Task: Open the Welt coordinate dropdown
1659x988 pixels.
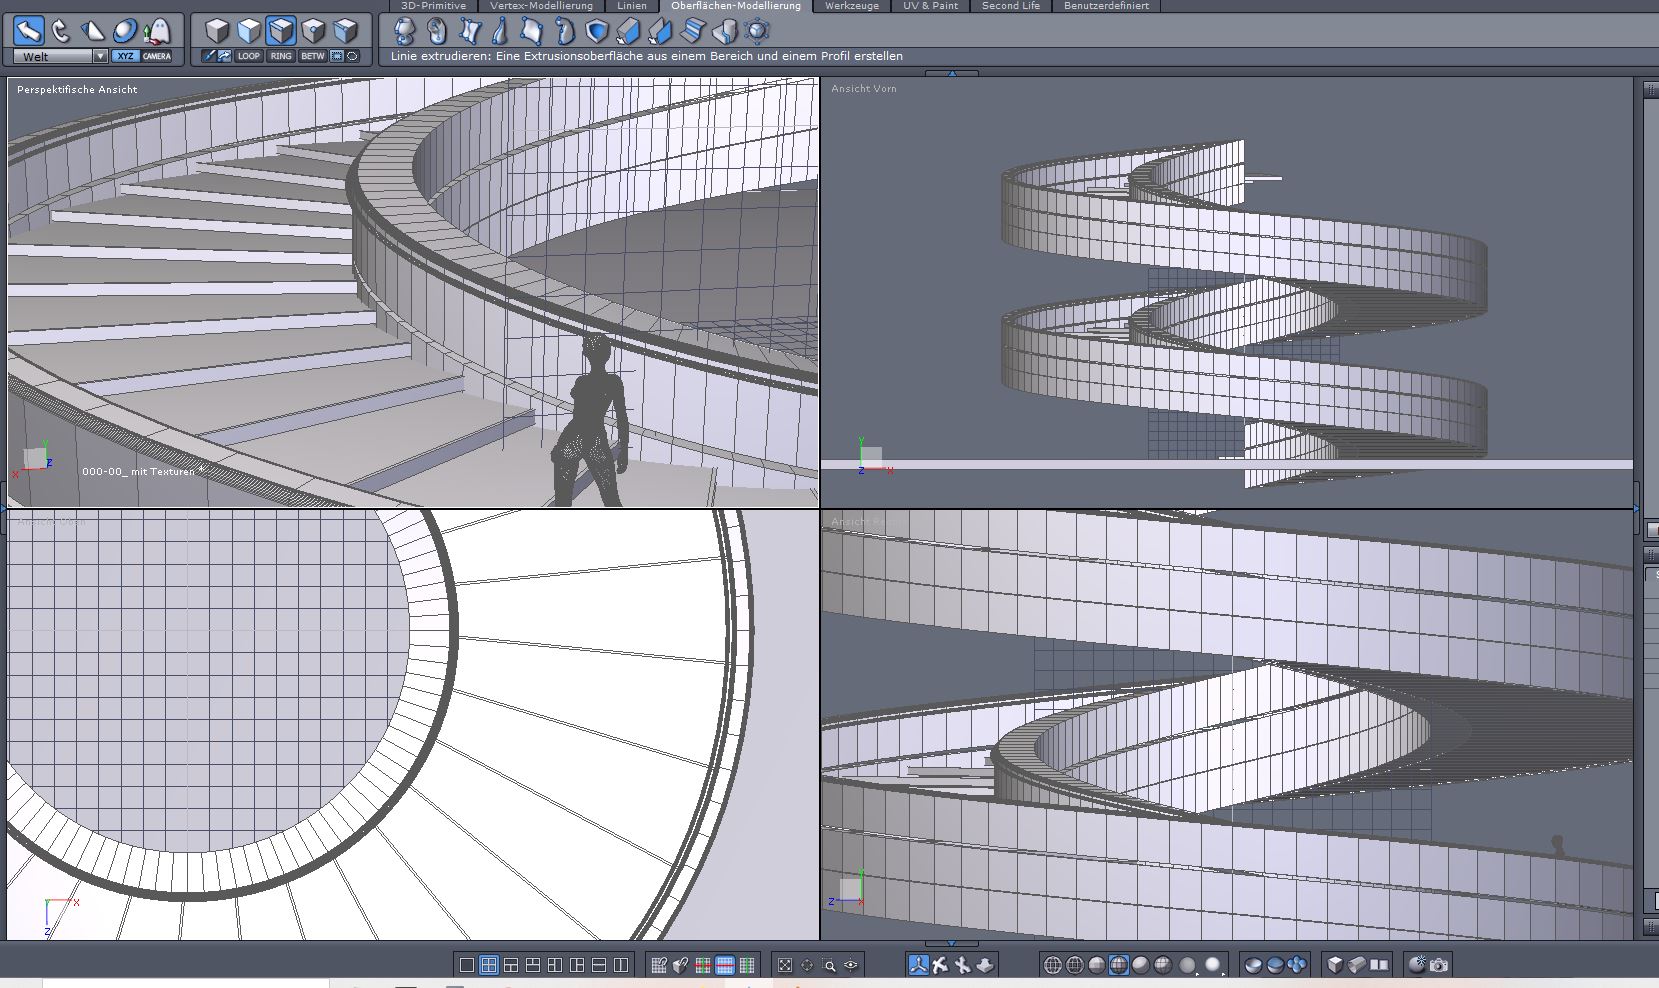Action: (x=60, y=56)
